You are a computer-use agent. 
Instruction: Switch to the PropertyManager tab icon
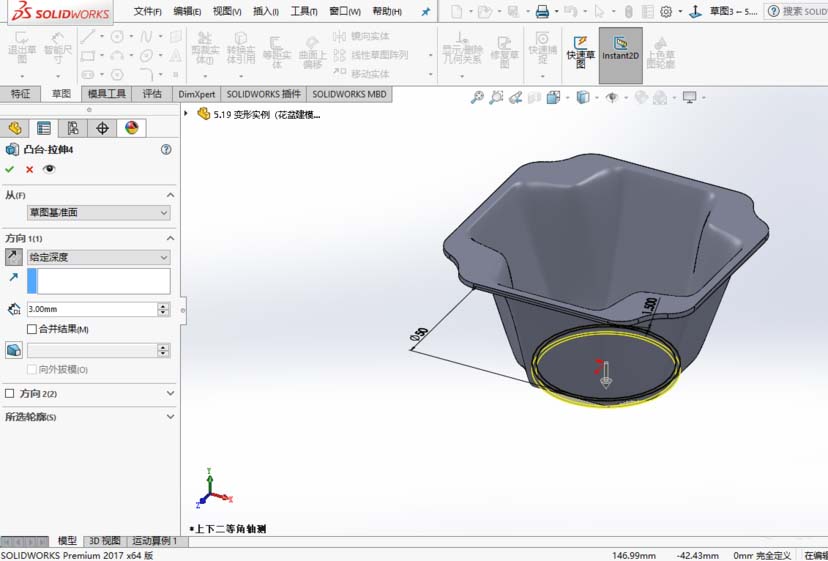(x=44, y=128)
